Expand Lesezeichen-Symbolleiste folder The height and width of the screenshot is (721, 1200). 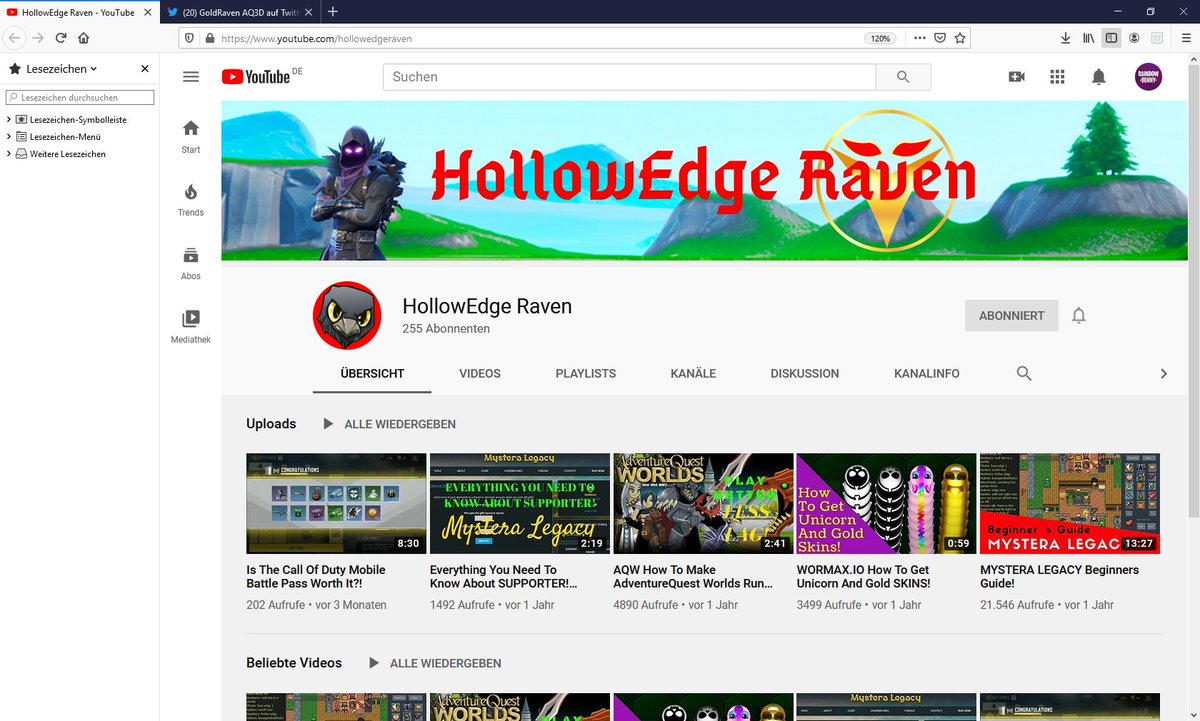click(x=9, y=120)
